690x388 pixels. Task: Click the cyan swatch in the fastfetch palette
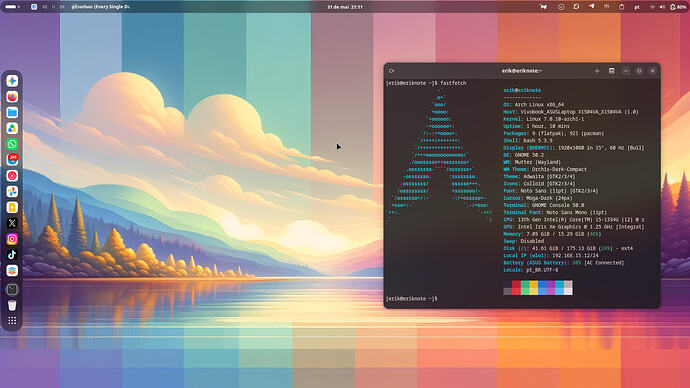click(560, 288)
